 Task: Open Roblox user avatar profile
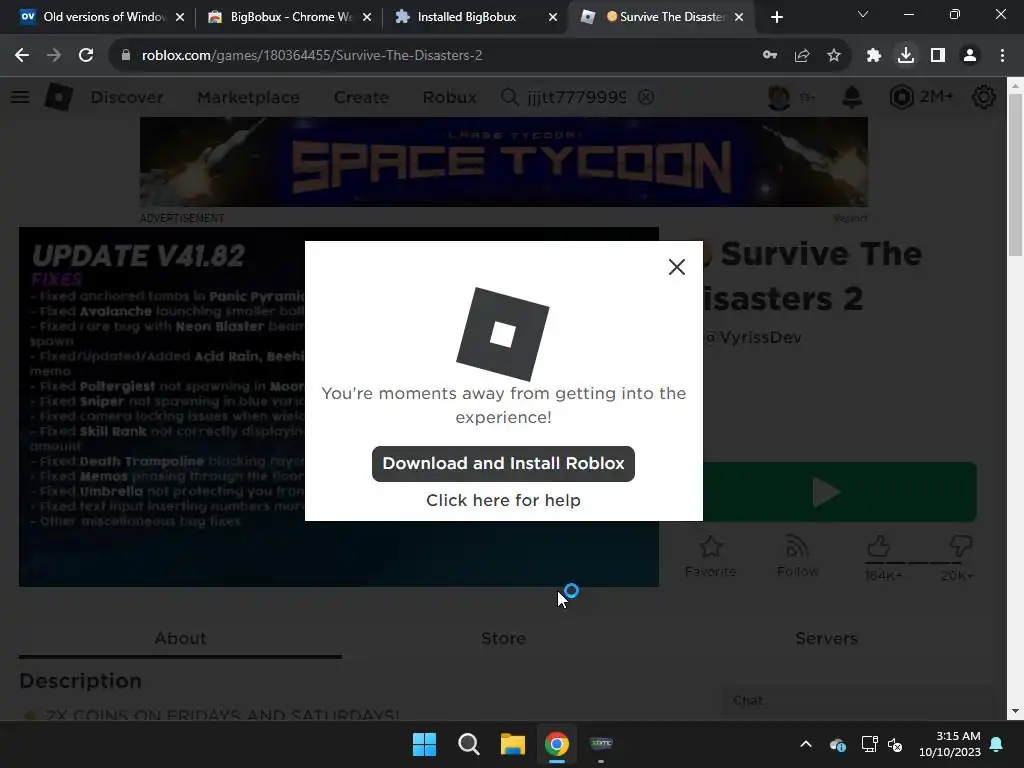click(x=779, y=97)
